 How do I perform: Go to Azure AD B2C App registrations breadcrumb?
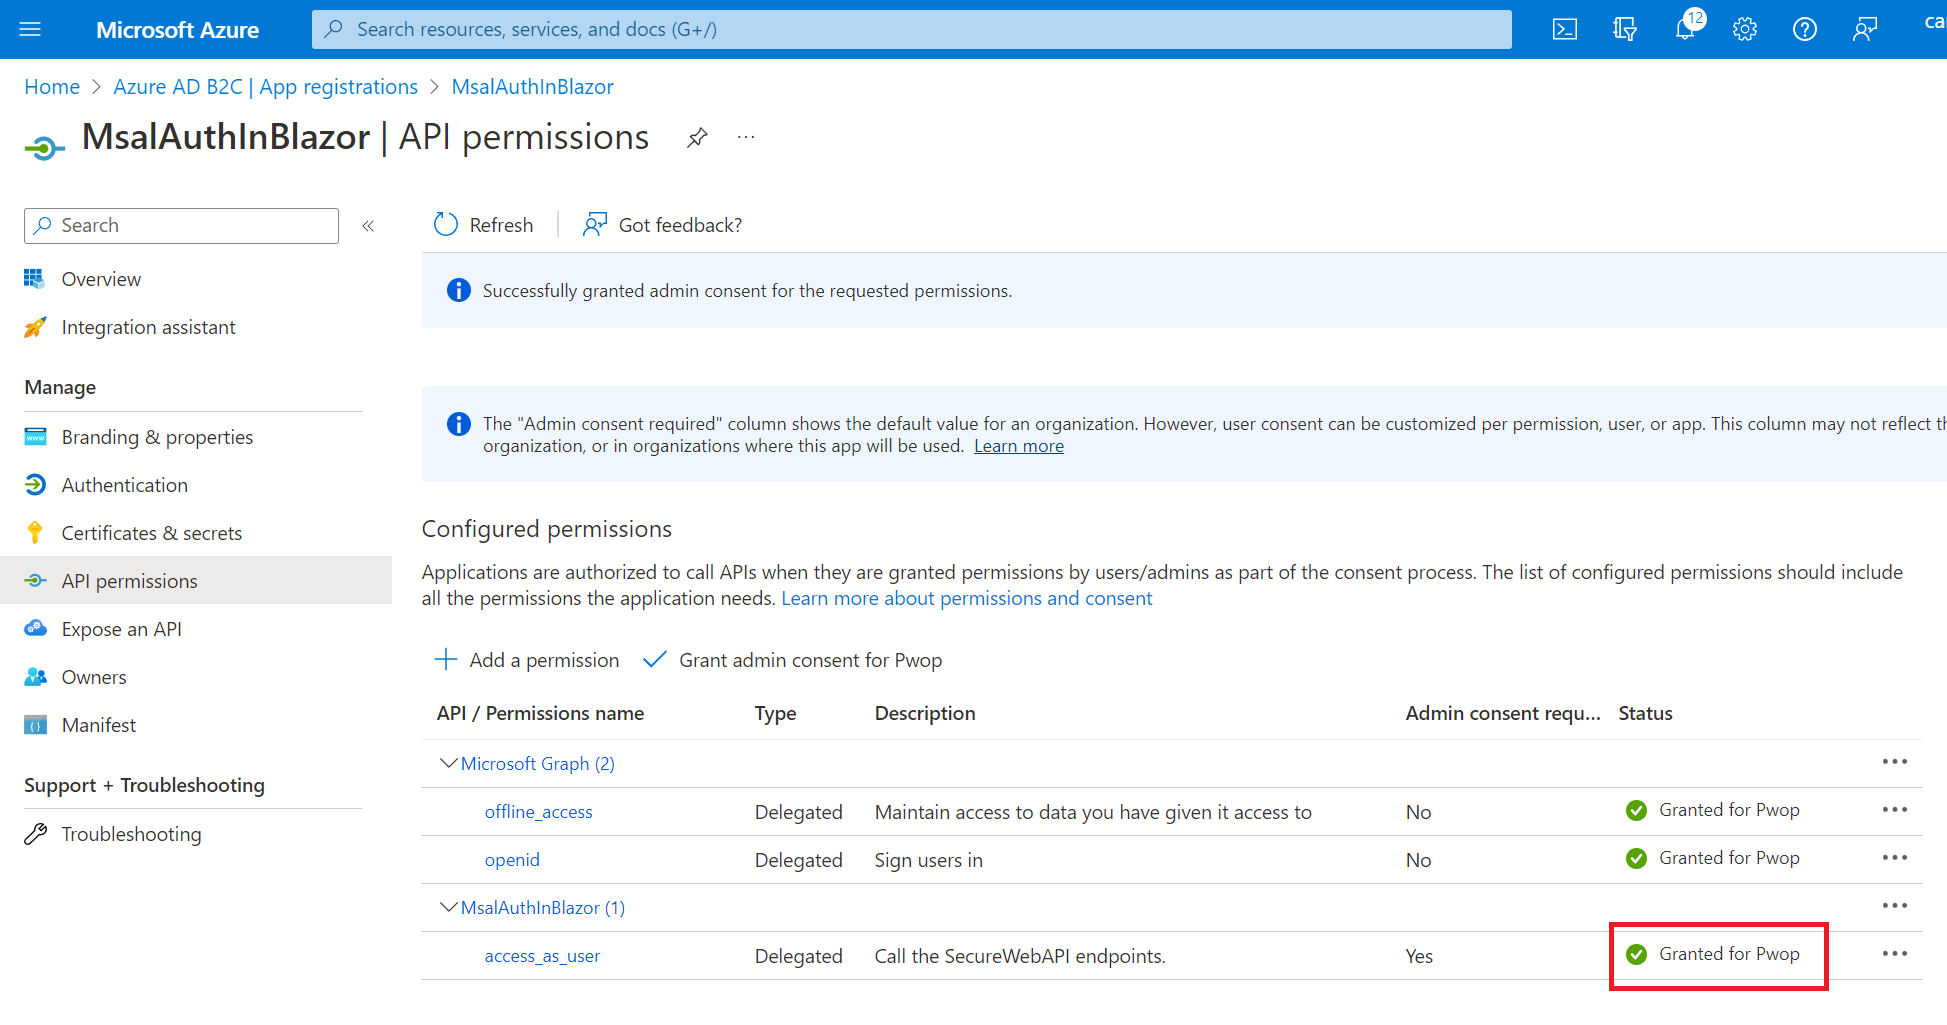tap(265, 87)
